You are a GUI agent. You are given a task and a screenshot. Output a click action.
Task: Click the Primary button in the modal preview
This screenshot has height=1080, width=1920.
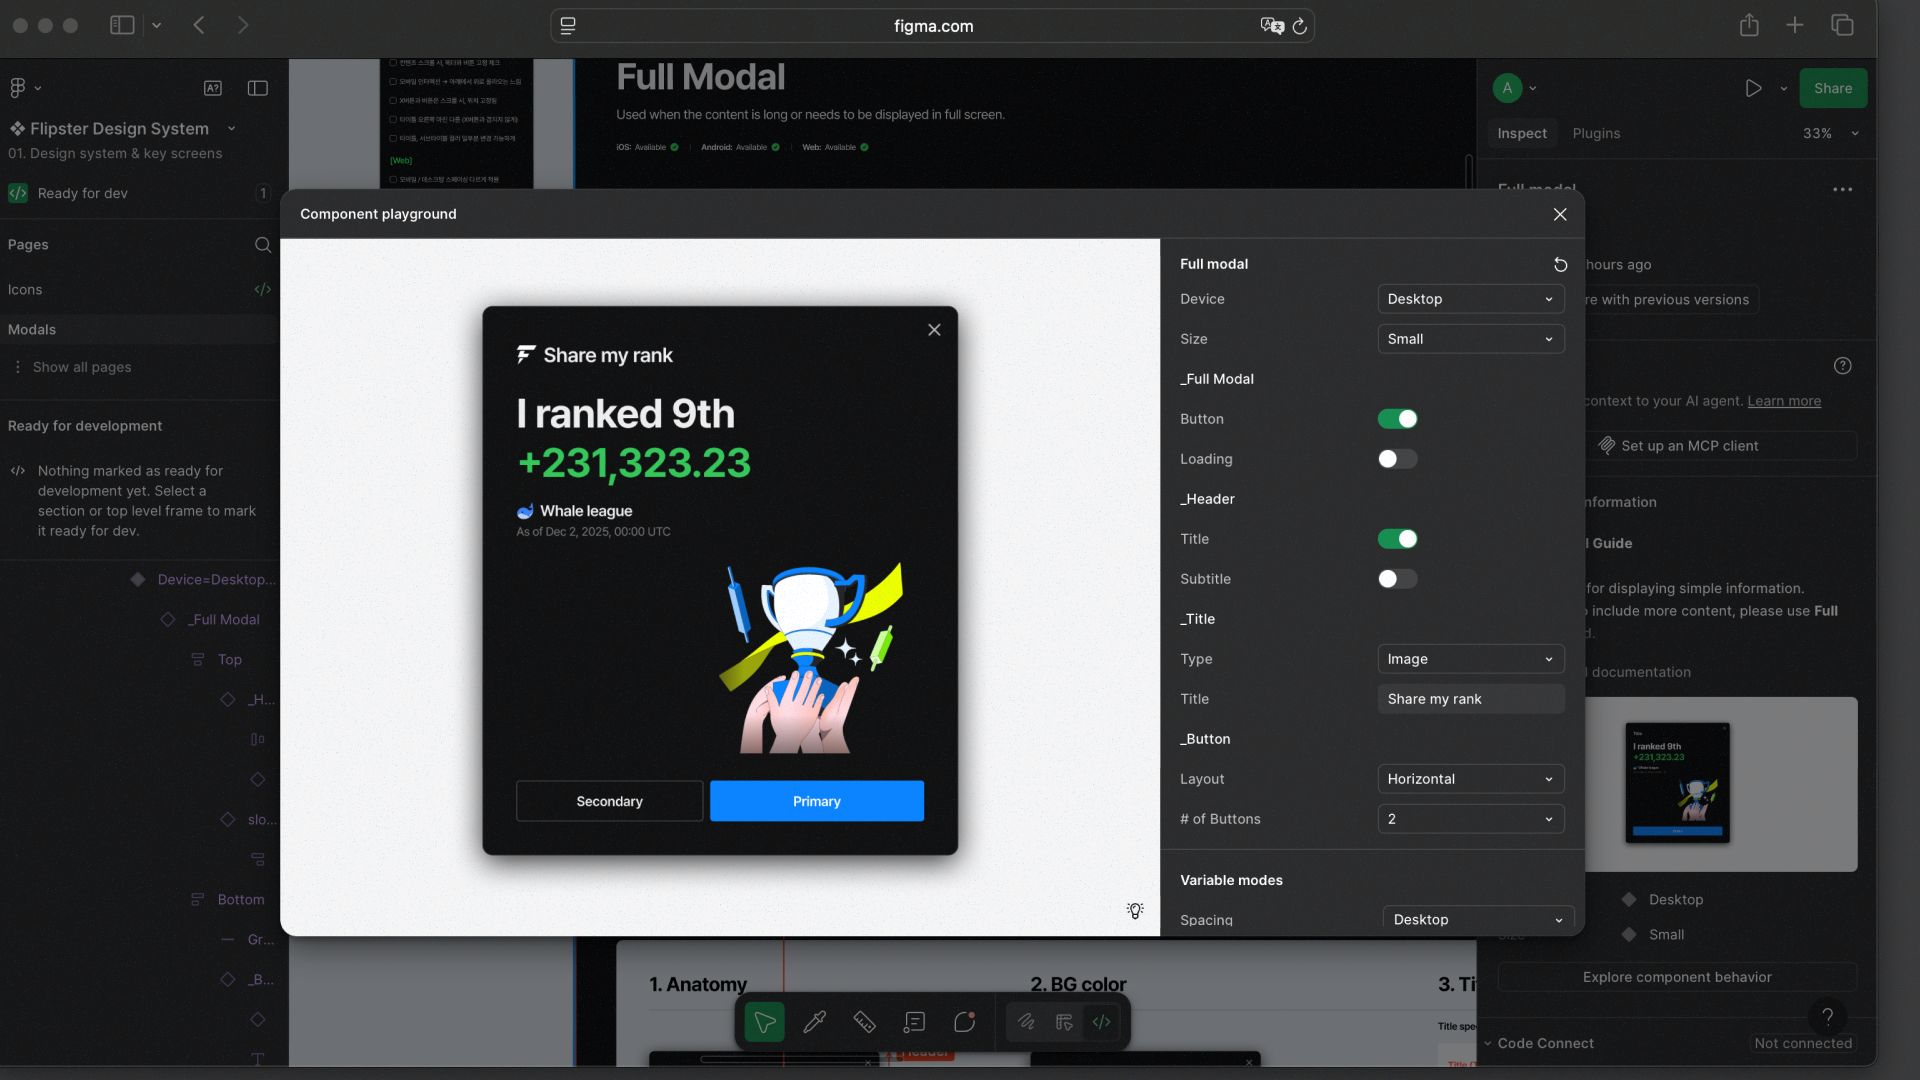click(817, 801)
